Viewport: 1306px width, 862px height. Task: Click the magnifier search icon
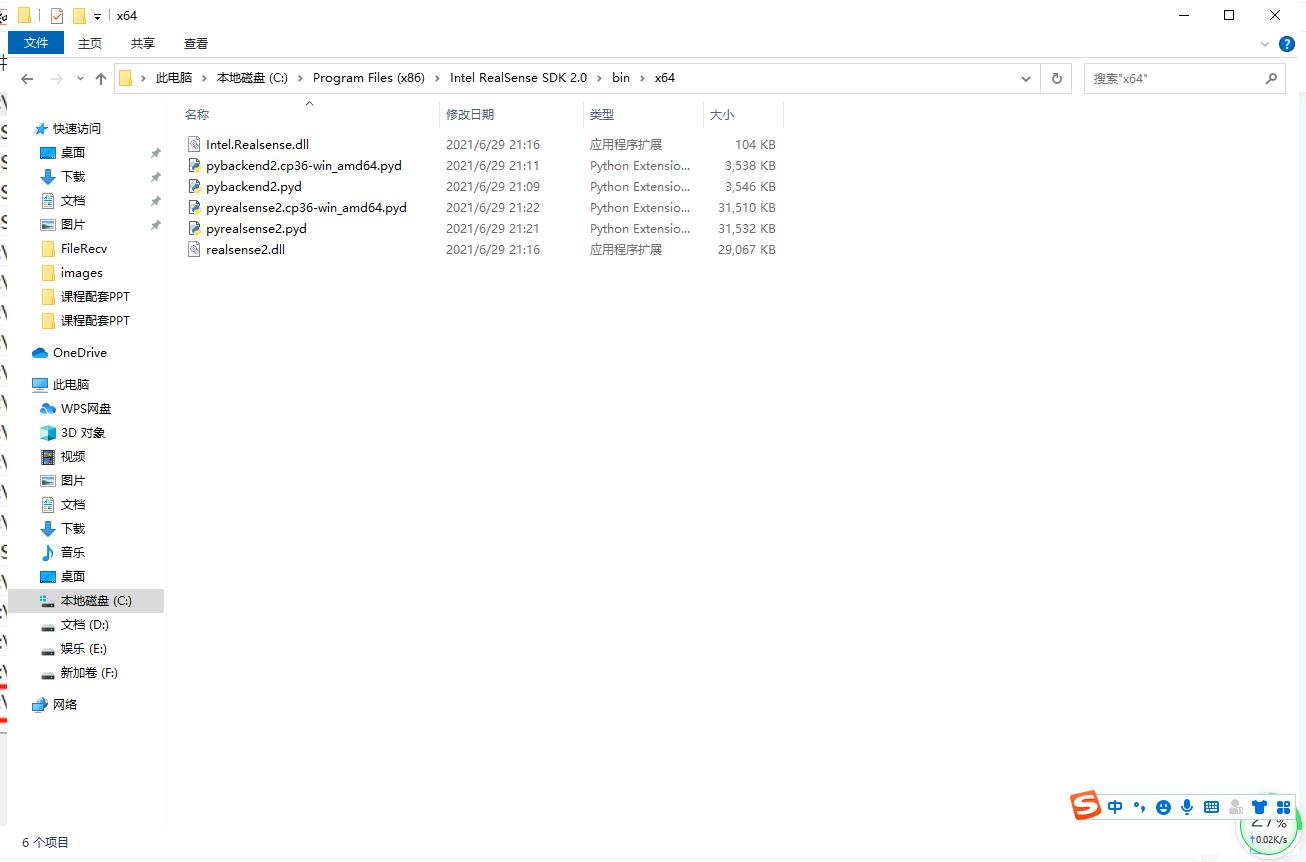[x=1271, y=78]
